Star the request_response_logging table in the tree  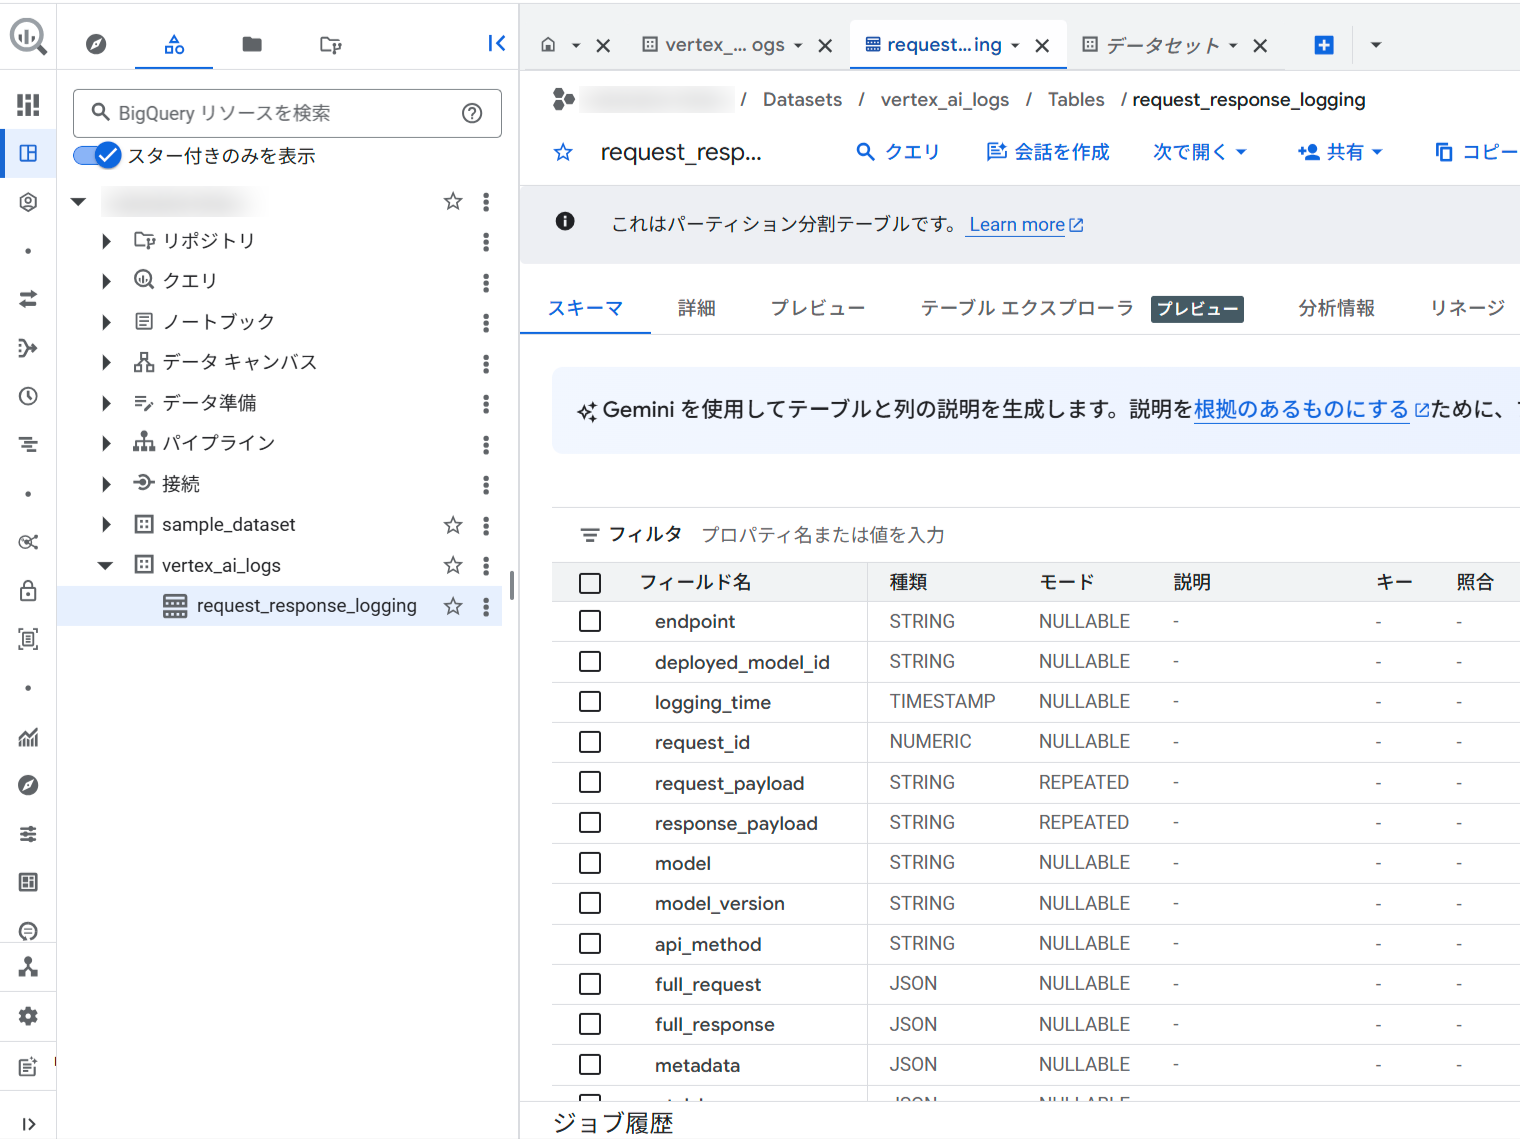click(453, 606)
